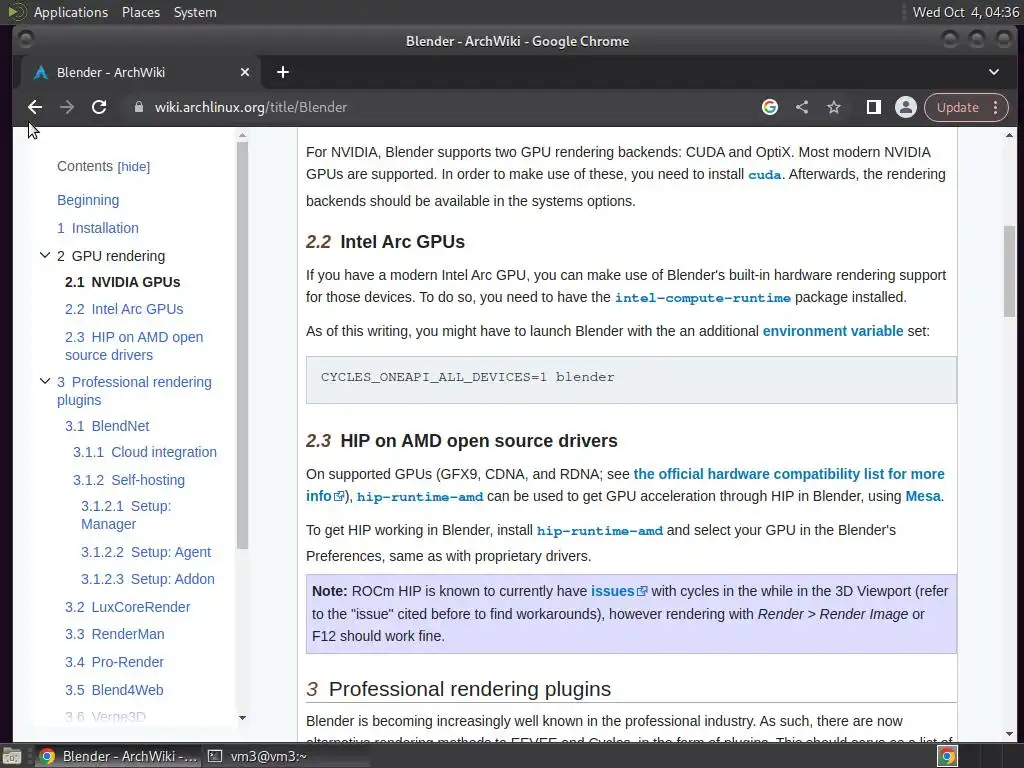Collapse the 2 GPU rendering section
The image size is (1024, 768).
coord(45,255)
